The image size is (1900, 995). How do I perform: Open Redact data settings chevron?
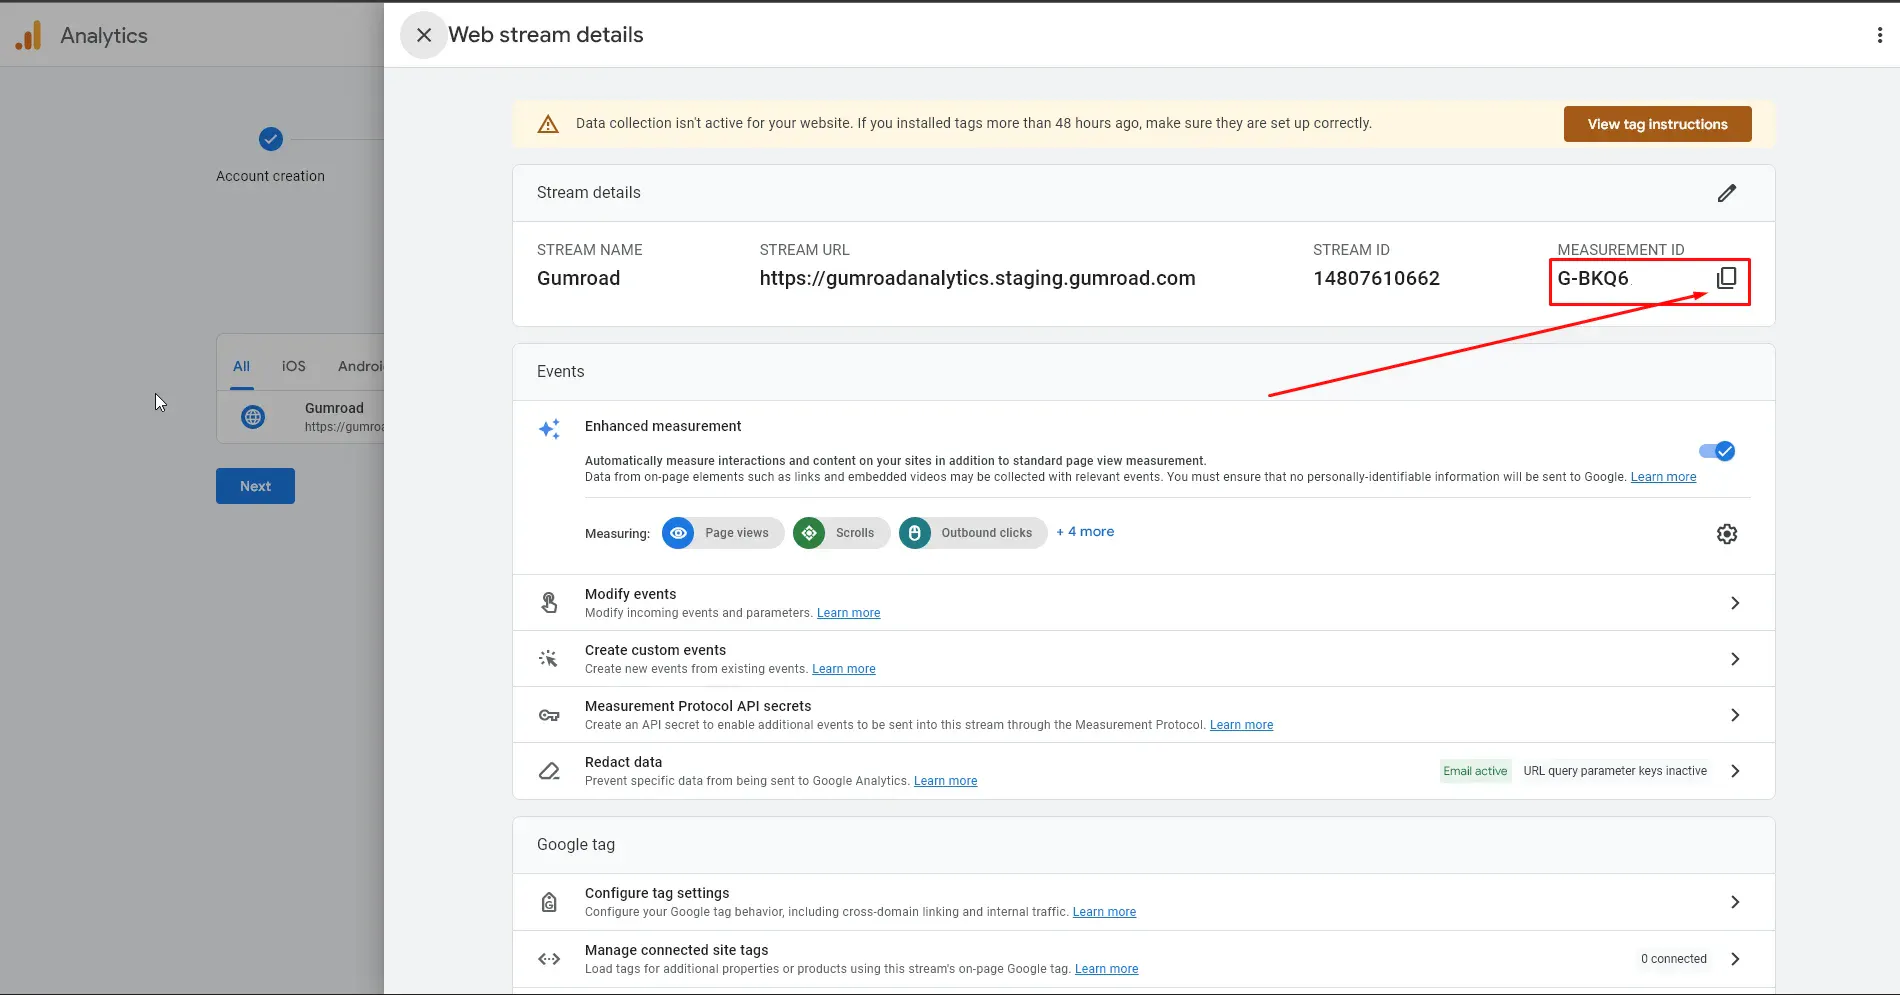click(x=1735, y=771)
